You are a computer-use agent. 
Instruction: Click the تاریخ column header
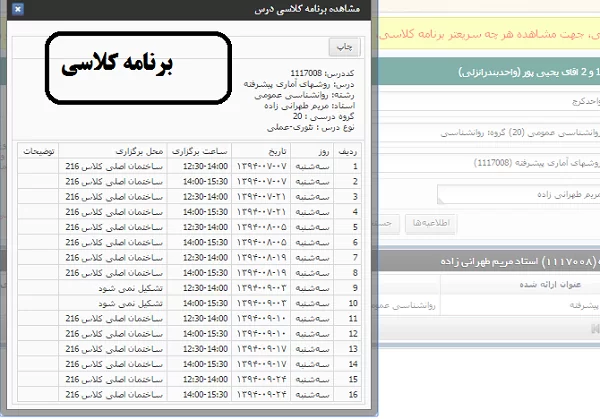coord(261,152)
